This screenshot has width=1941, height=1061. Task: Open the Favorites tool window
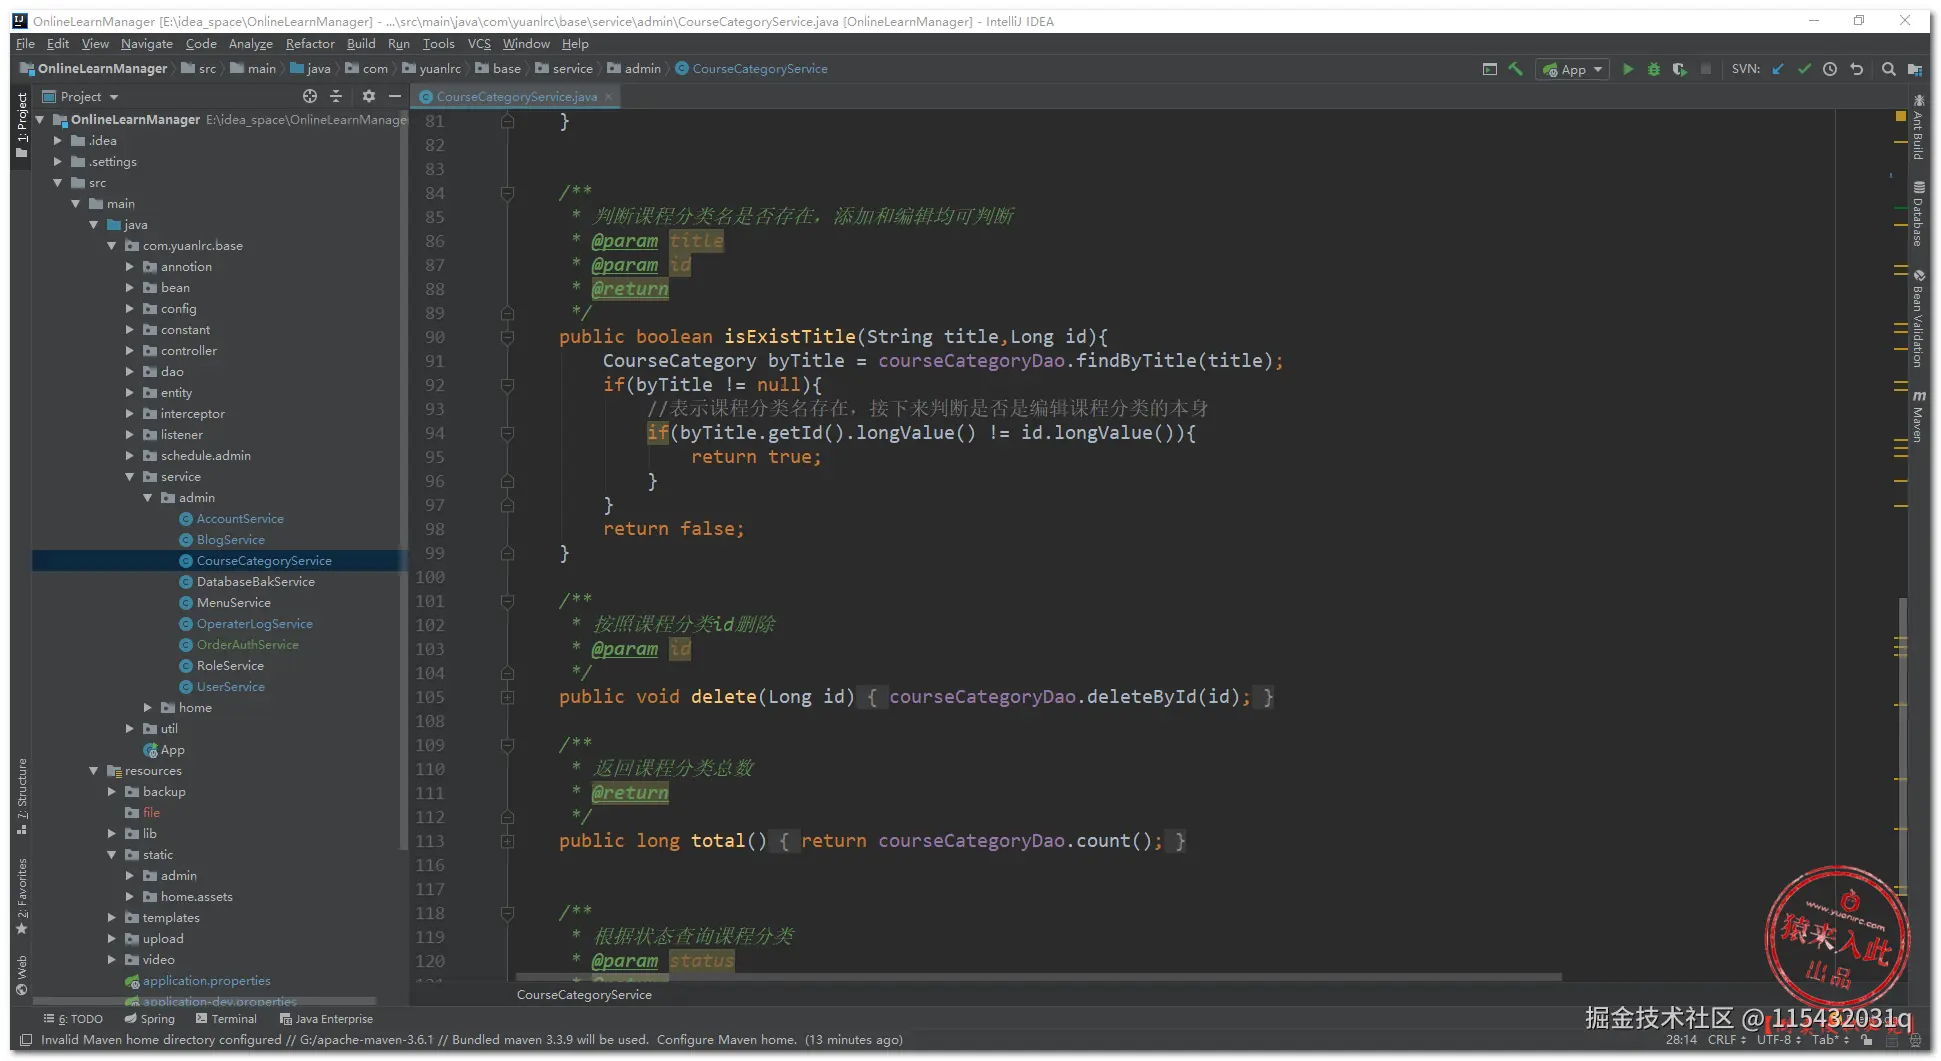tap(22, 896)
